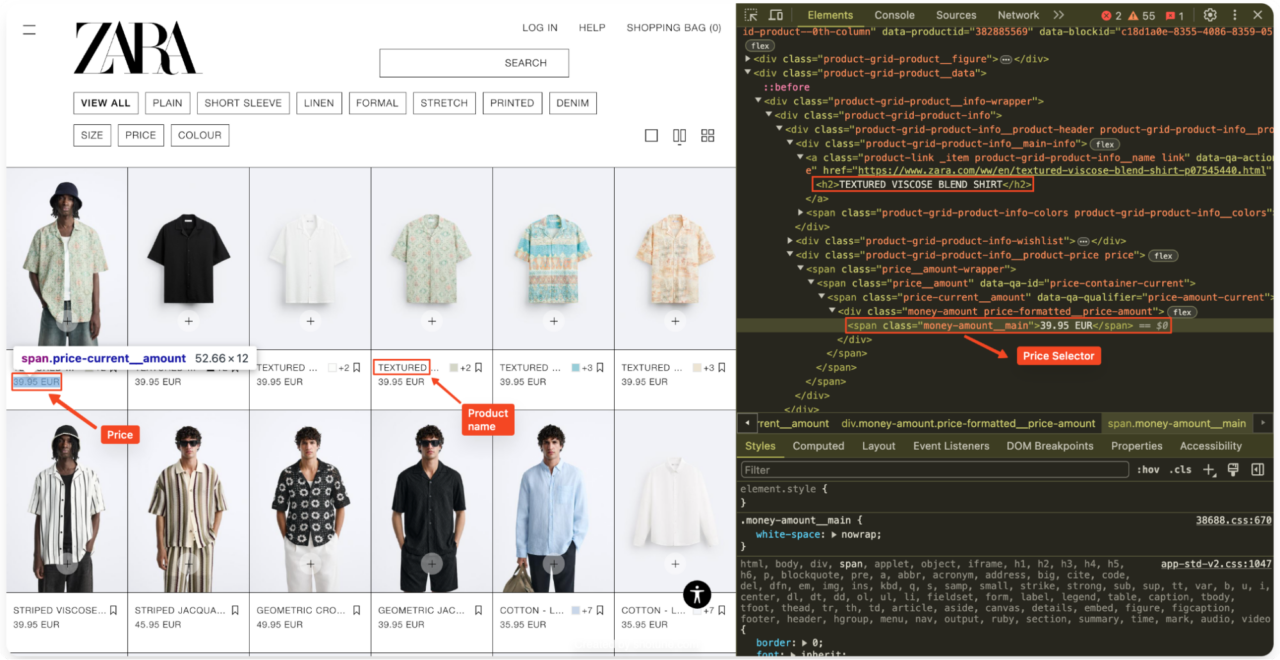Image resolution: width=1280 pixels, height=660 pixels.
Task: Collapse the product-grid-product__data div
Action: pos(749,73)
